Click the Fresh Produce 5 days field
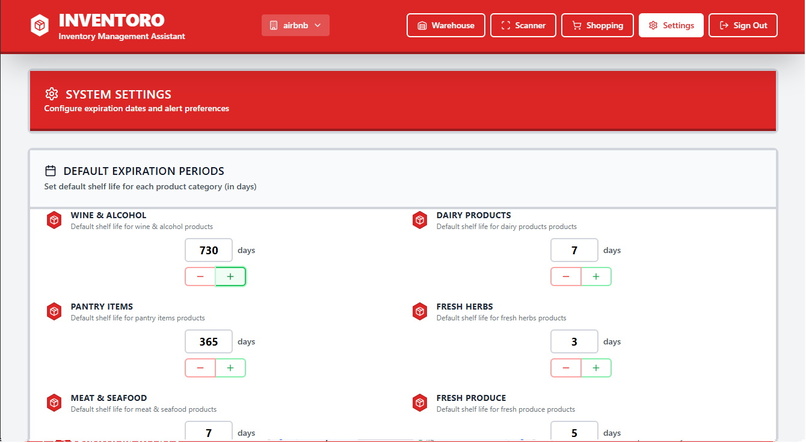 pos(574,432)
